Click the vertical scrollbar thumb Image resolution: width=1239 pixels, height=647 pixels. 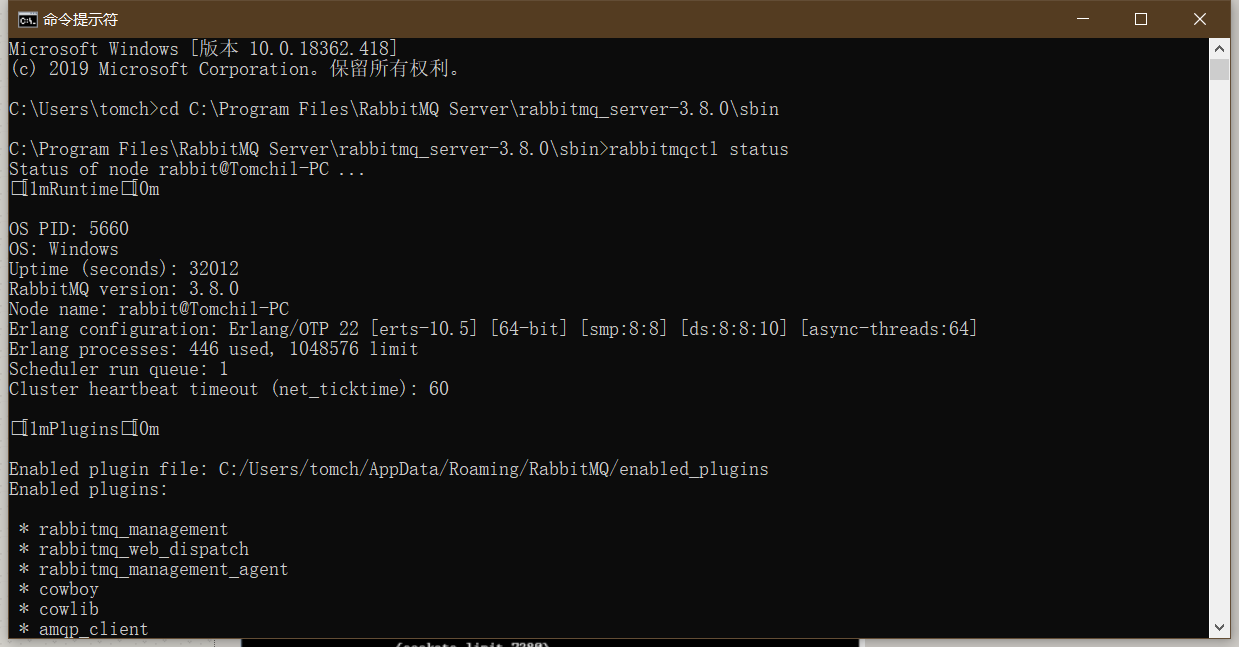[x=1219, y=69]
